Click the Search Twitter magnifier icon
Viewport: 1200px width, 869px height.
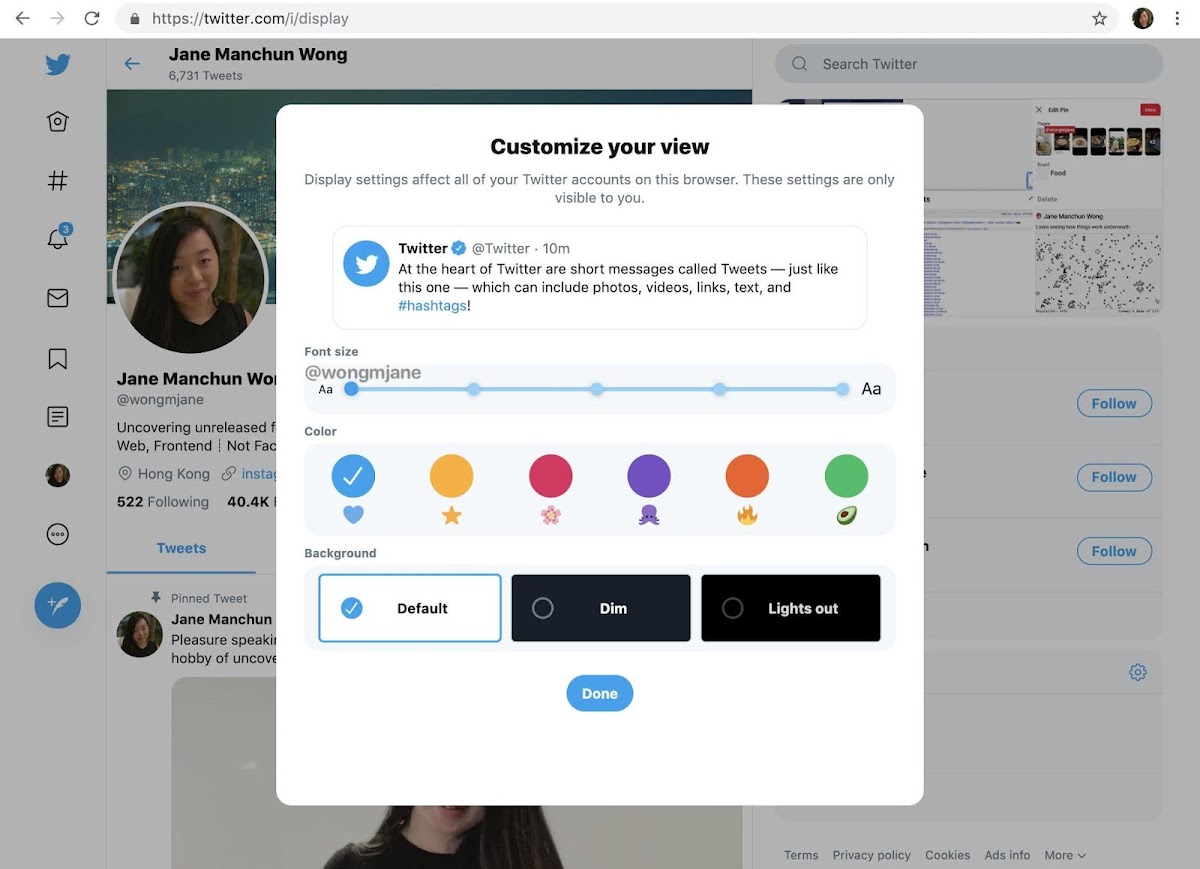click(799, 64)
